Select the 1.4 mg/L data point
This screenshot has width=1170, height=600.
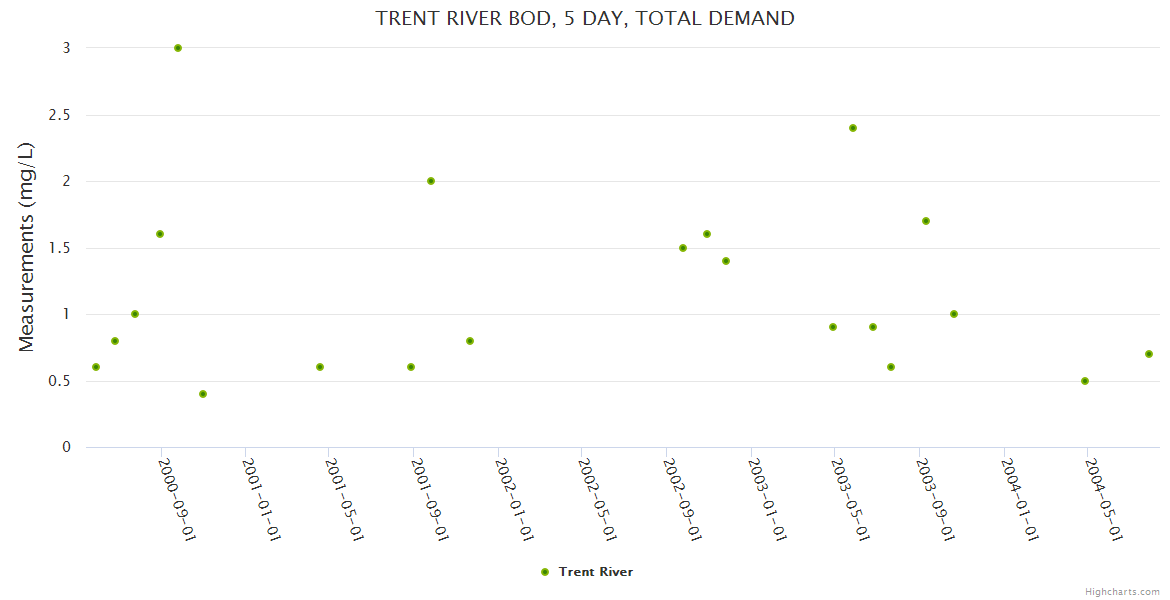pyautogui.click(x=726, y=261)
